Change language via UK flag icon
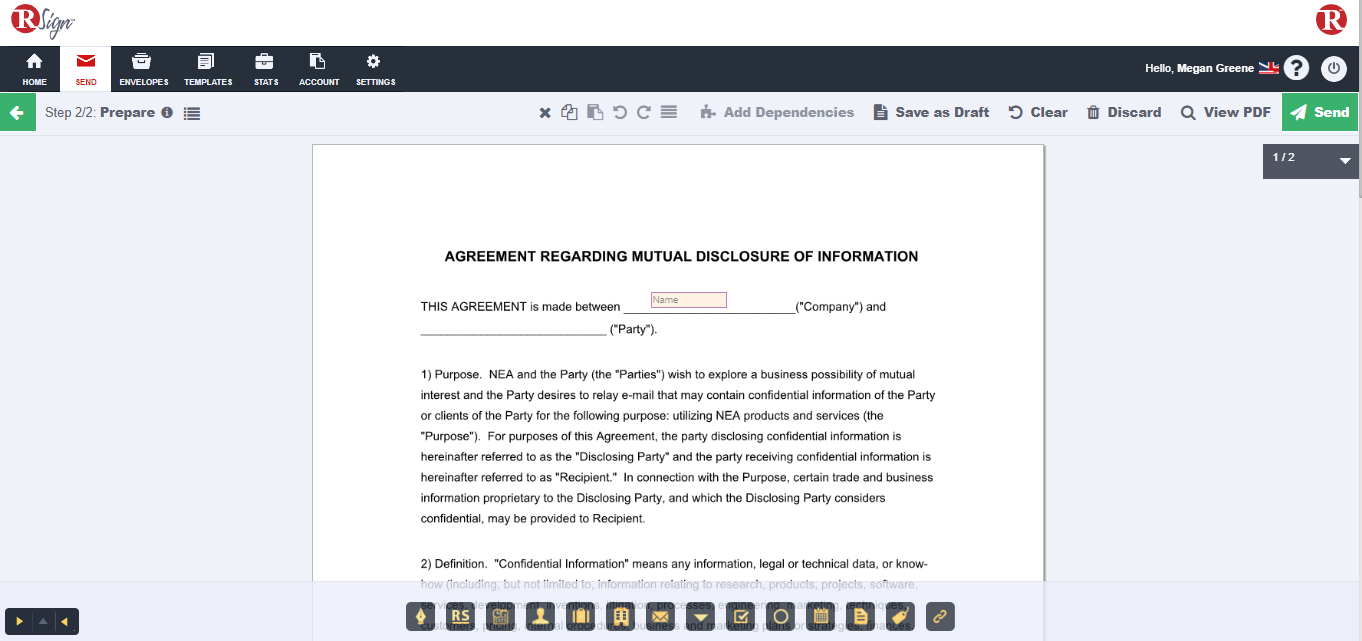The height and width of the screenshot is (641, 1362). (x=1269, y=68)
